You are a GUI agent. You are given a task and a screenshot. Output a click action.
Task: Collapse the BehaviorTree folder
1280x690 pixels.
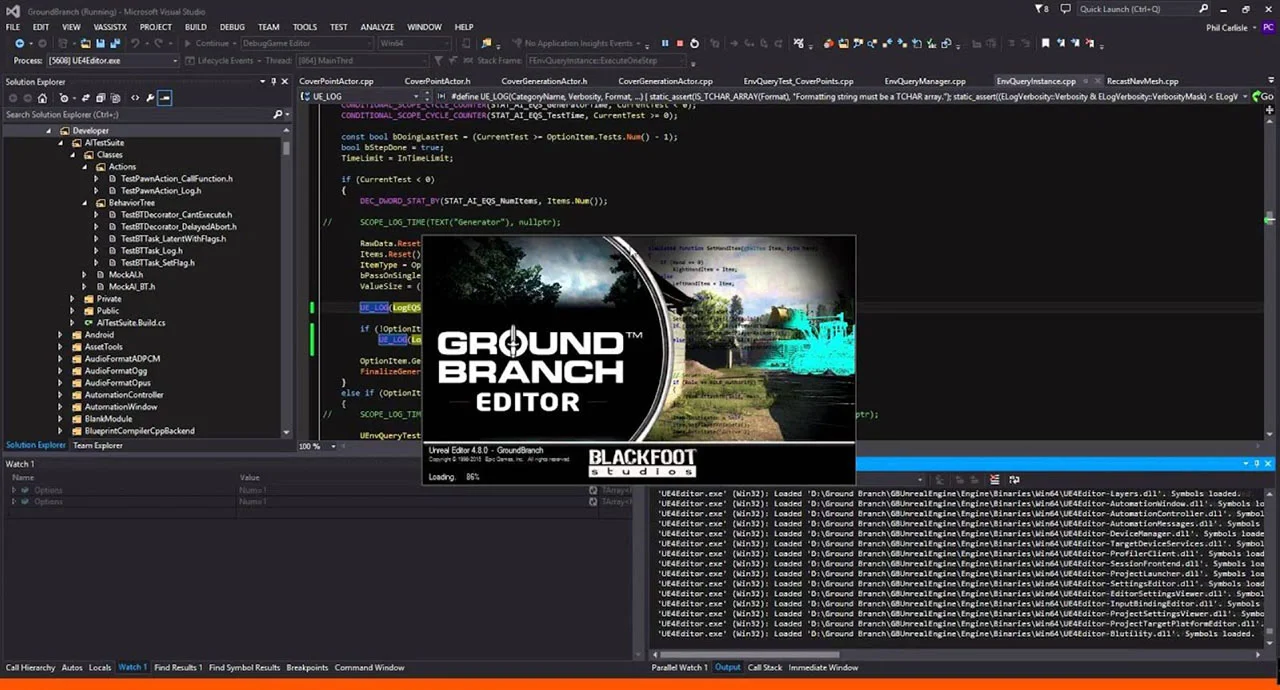(84, 203)
